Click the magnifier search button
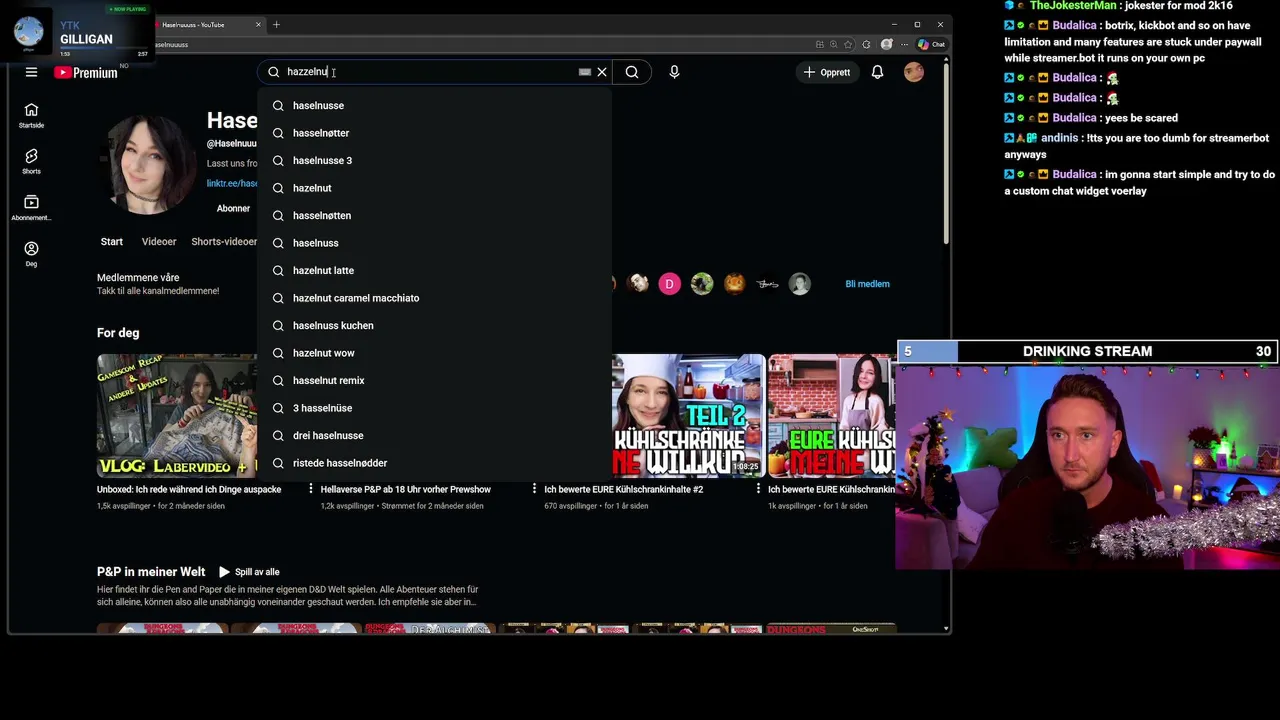This screenshot has width=1280, height=720. [632, 72]
